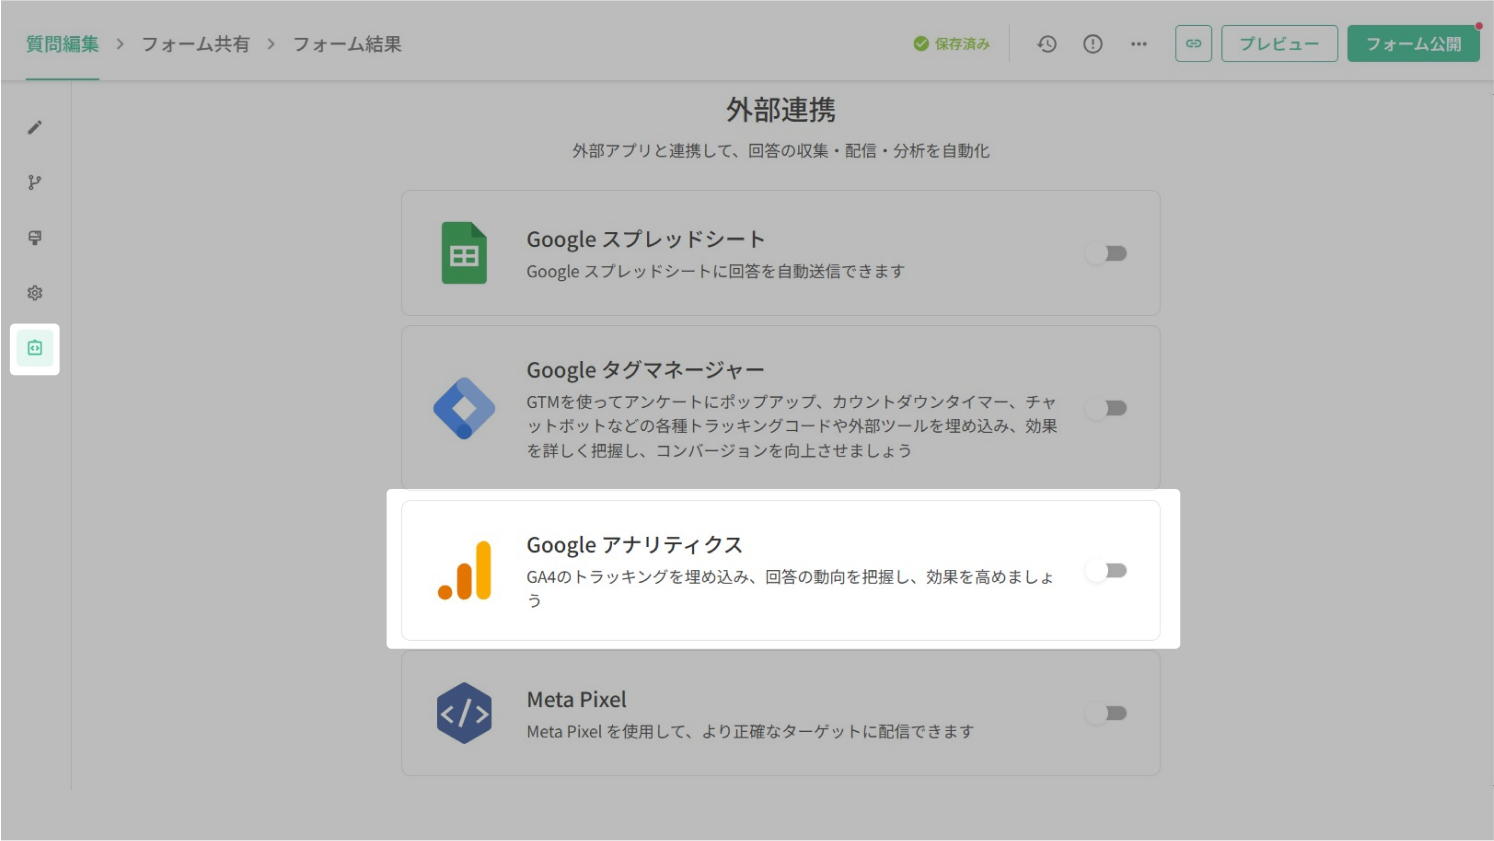Screen dimensions: 1494x841
Task: Click the 外部連携 page heading
Action: click(x=781, y=110)
